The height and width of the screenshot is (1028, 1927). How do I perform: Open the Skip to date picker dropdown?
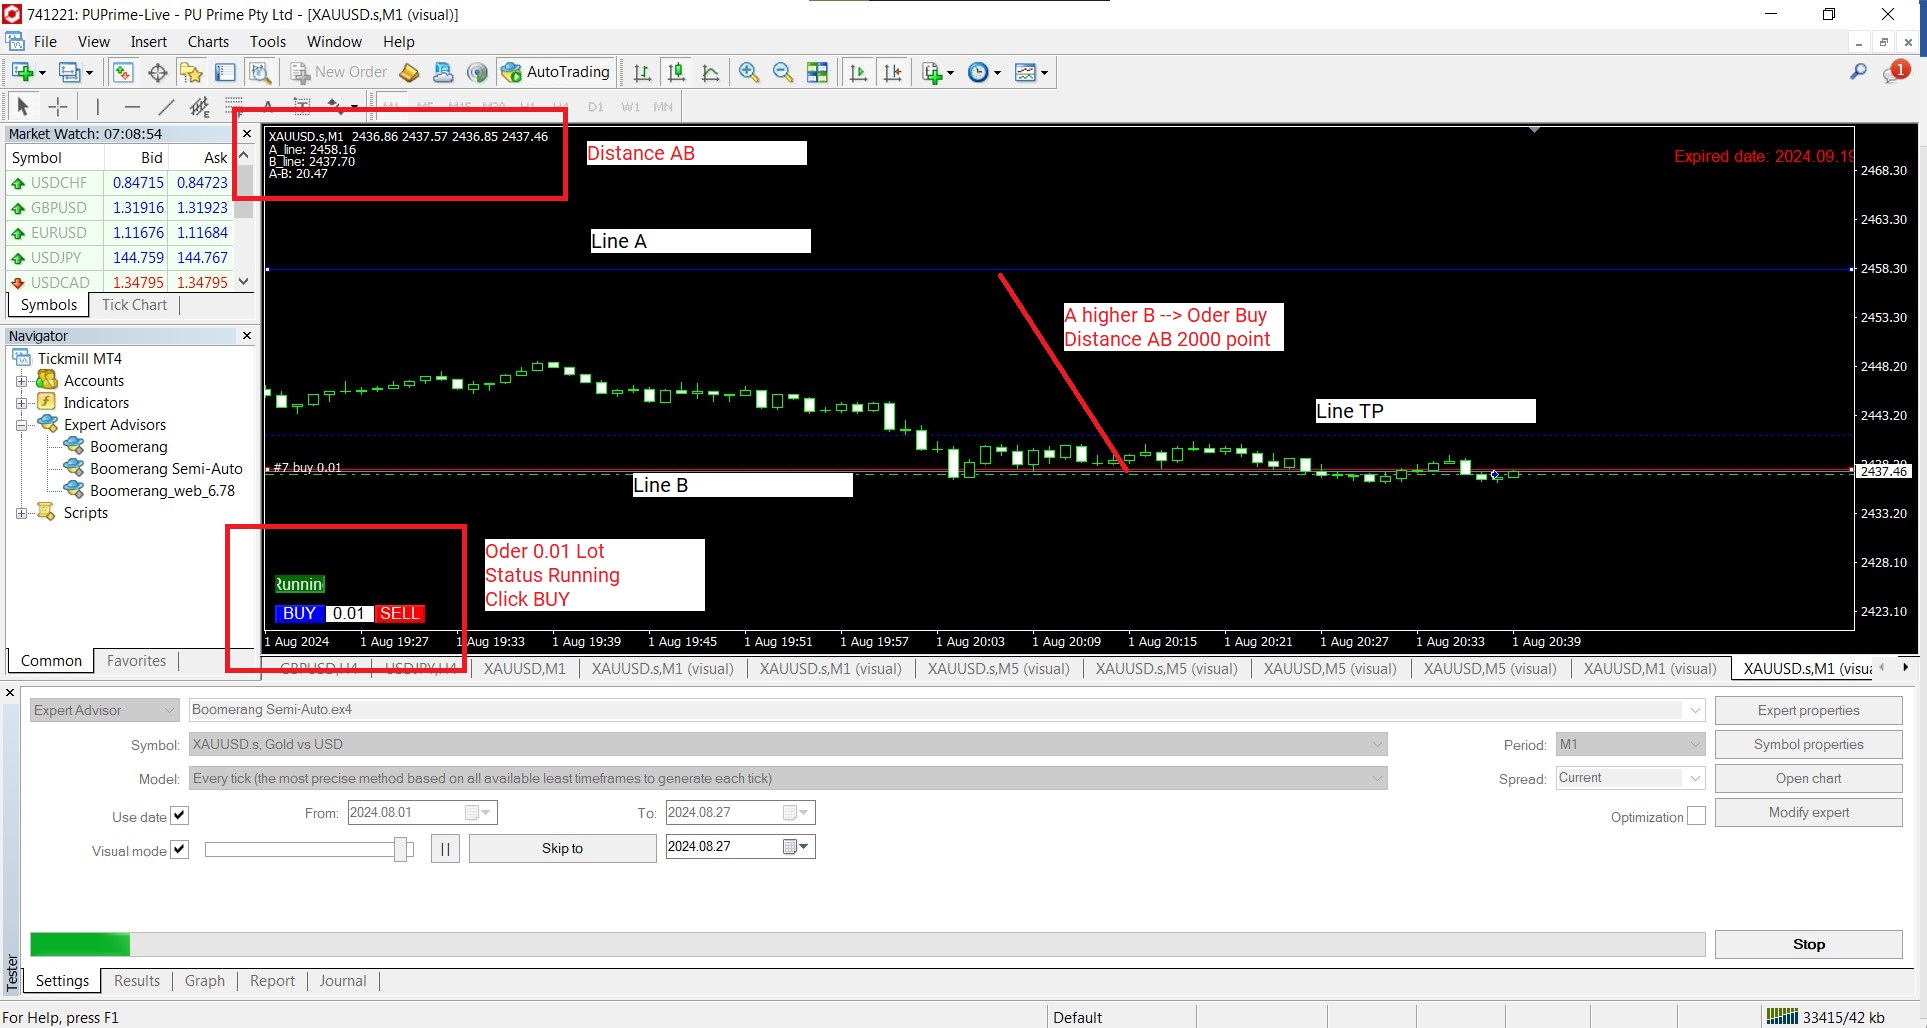(797, 847)
